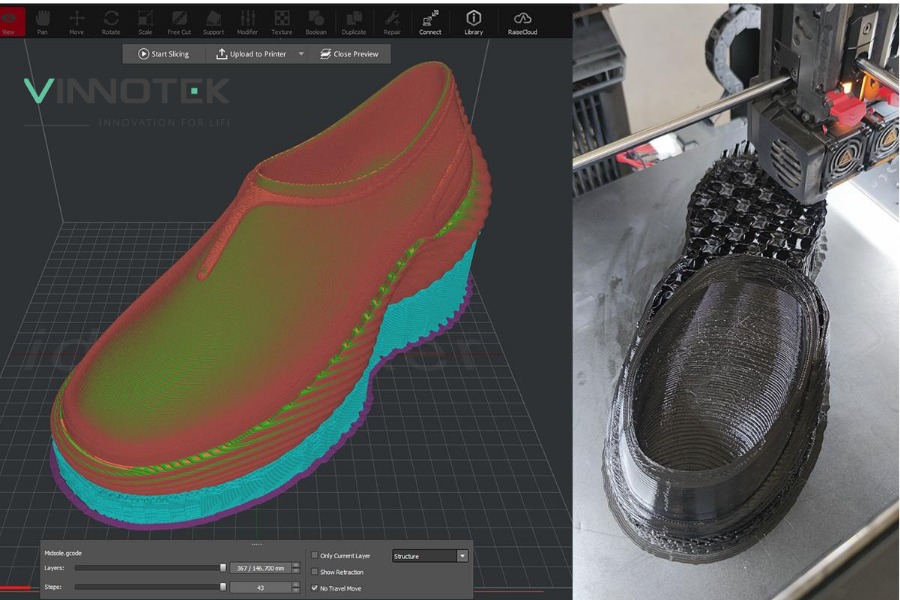The width and height of the screenshot is (900, 600).
Task: Click the Layers slider handle
Action: 223,568
